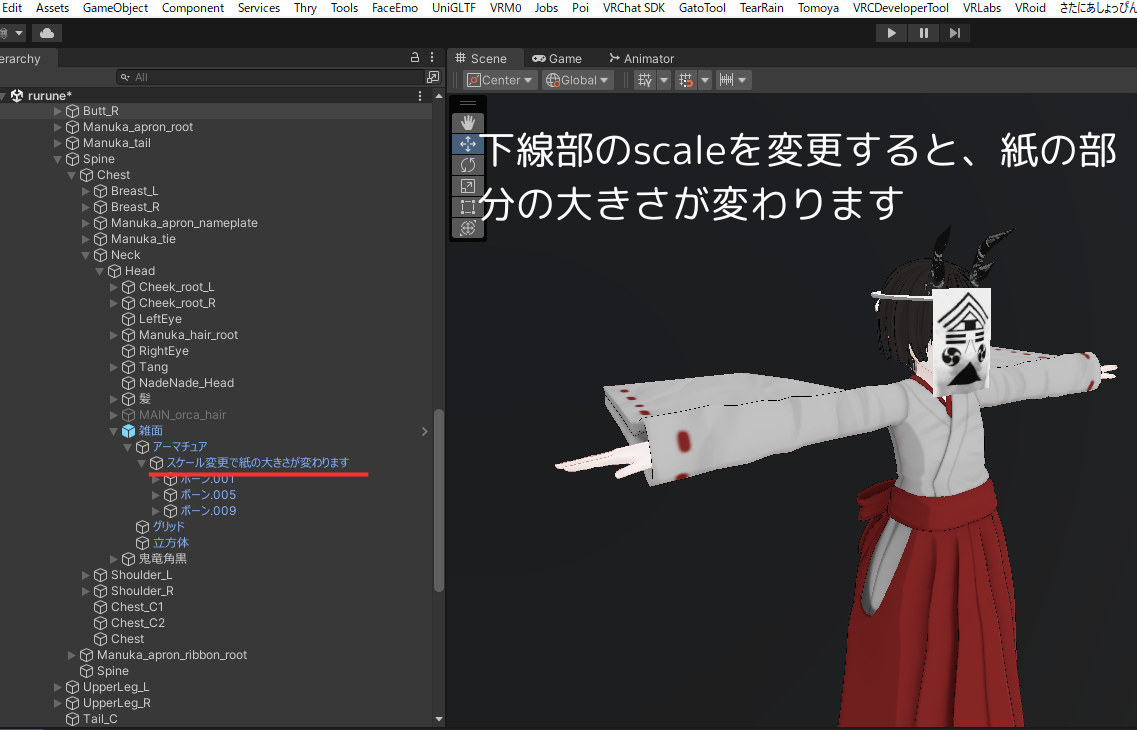Toggle grid visibility button
1137x730 pixels.
click(x=645, y=80)
